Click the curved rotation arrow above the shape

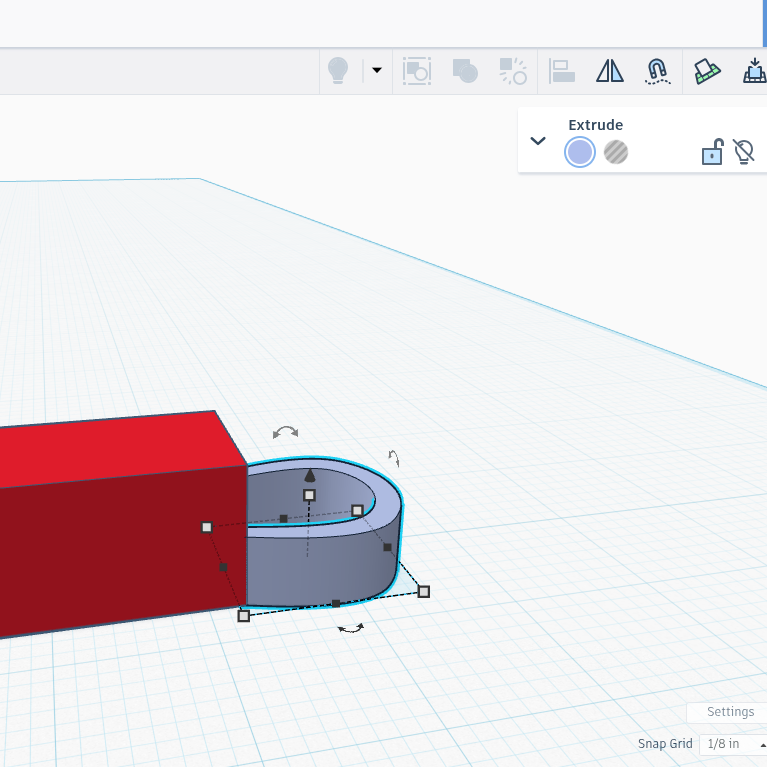[285, 432]
